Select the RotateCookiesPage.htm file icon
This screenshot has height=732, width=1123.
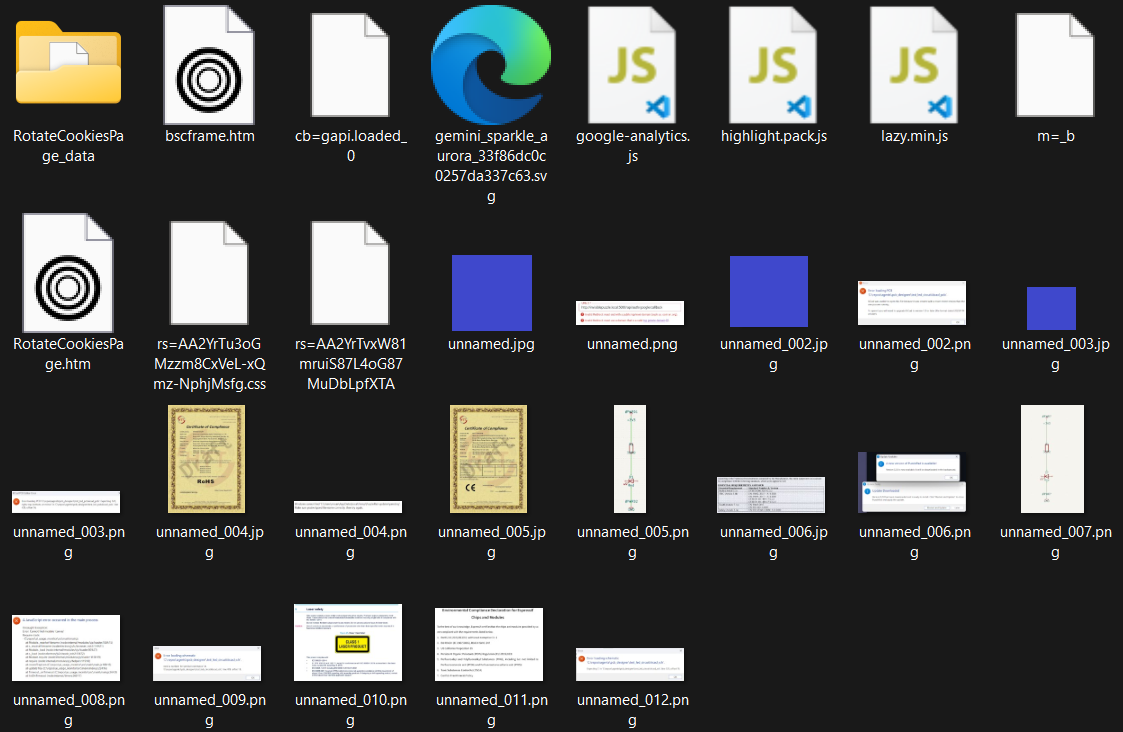[68, 272]
